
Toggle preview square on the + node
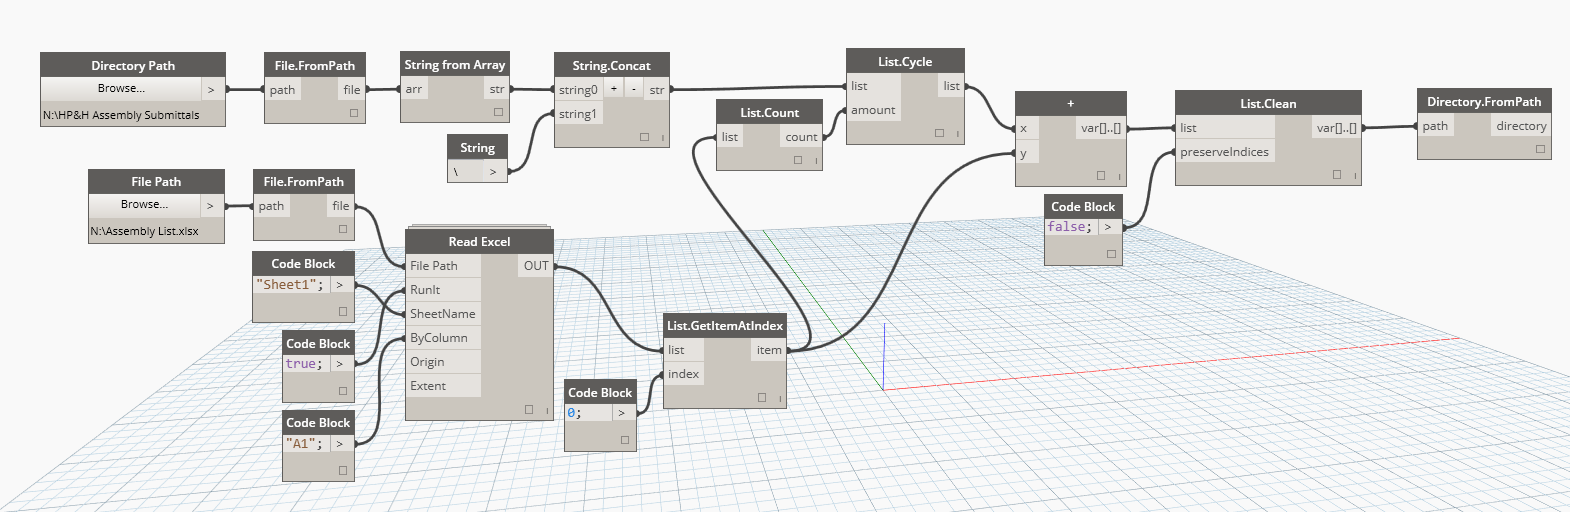(1101, 175)
